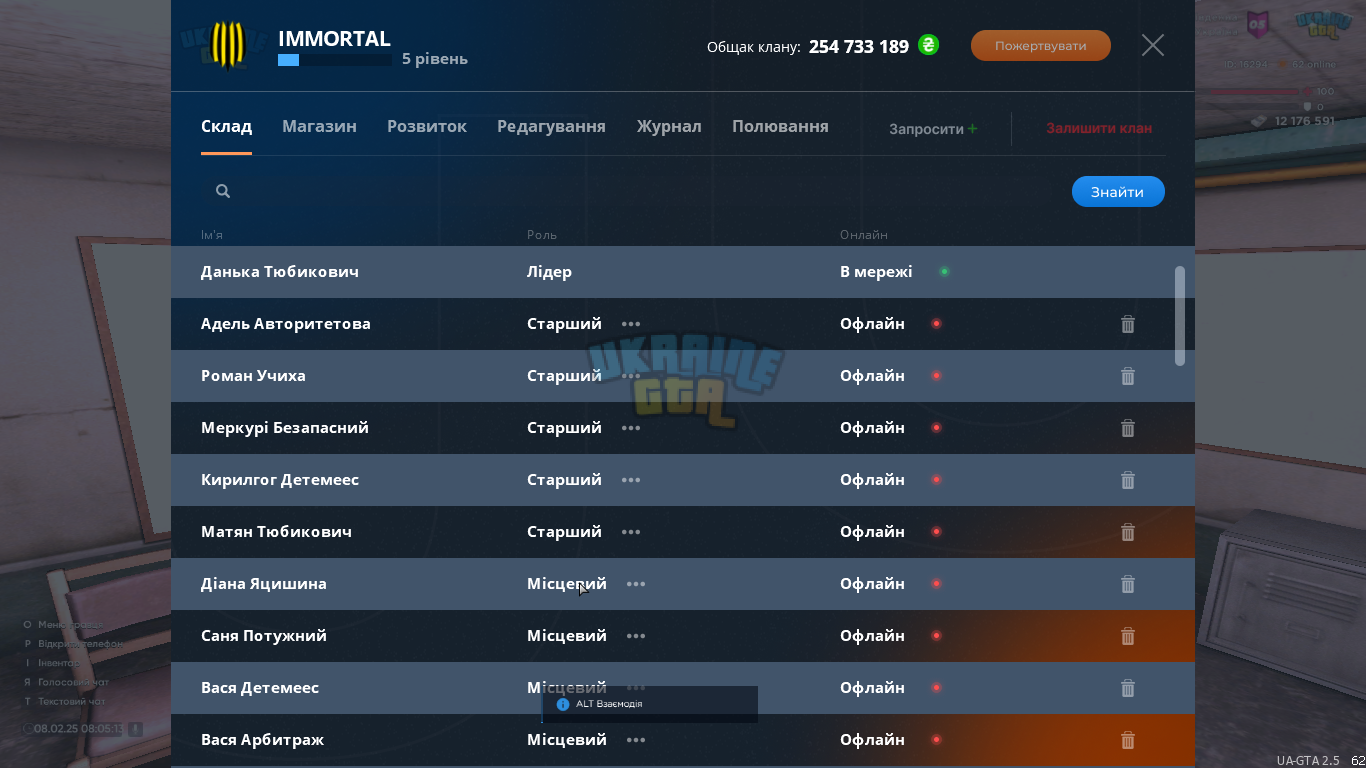Click the Лідер role label

pos(549,272)
